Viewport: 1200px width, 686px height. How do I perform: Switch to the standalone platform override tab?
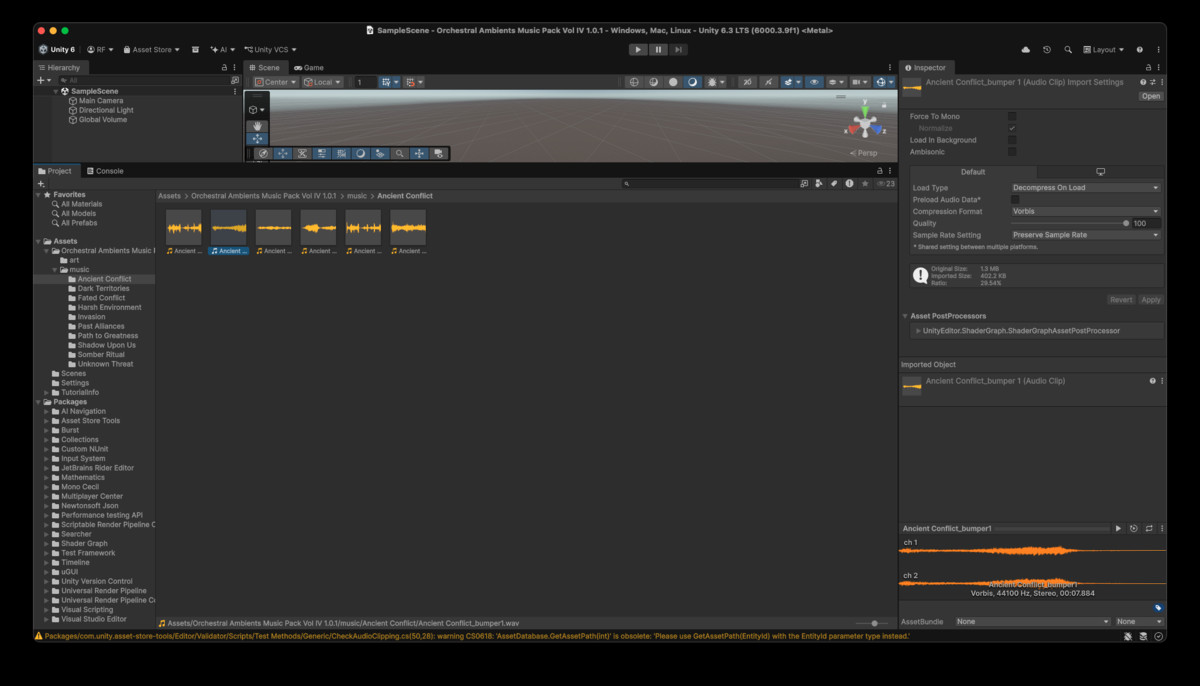(1100, 172)
